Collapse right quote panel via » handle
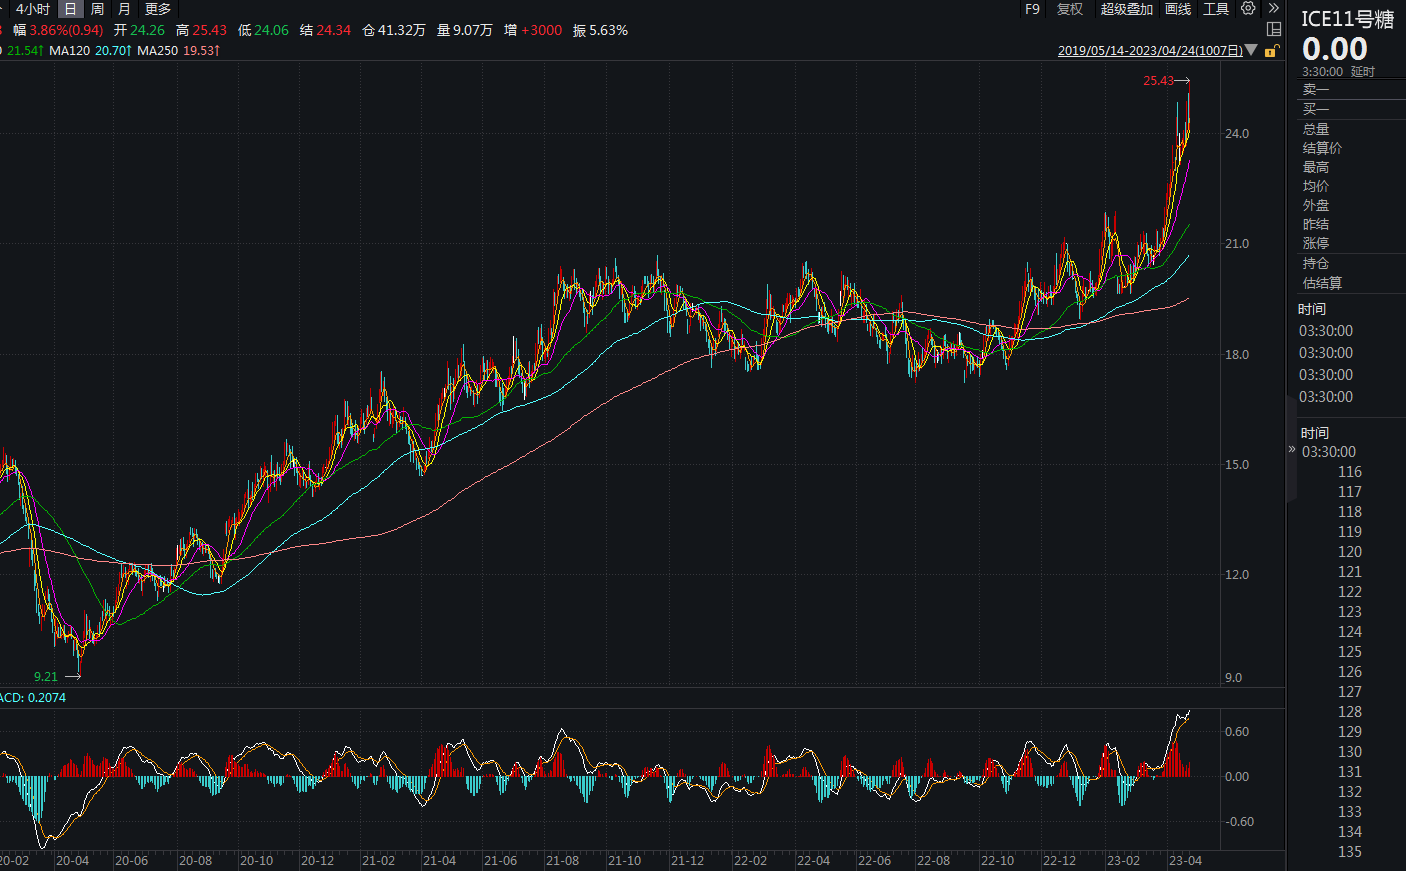 click(x=1291, y=449)
